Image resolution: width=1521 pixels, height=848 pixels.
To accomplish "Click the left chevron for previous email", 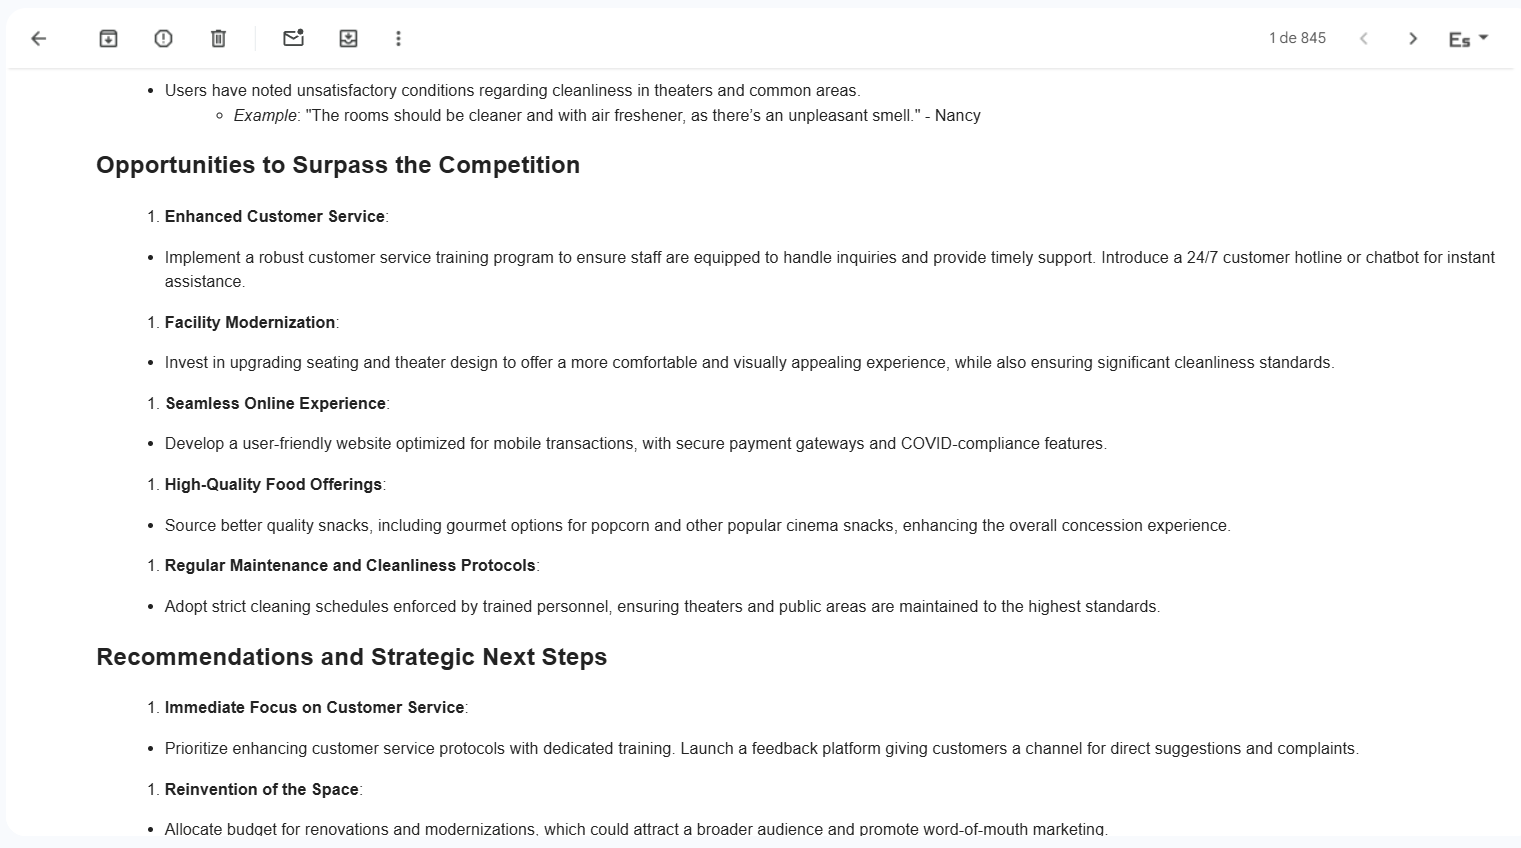I will 1363,38.
